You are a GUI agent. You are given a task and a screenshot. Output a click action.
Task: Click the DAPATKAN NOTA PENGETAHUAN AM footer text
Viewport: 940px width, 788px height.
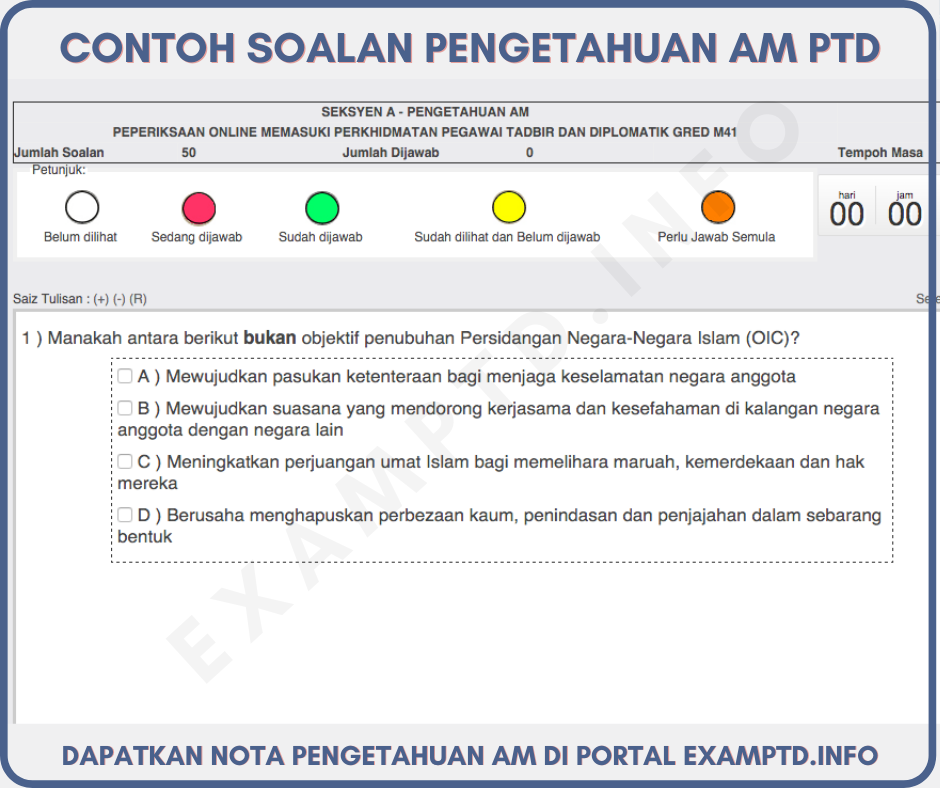[470, 756]
